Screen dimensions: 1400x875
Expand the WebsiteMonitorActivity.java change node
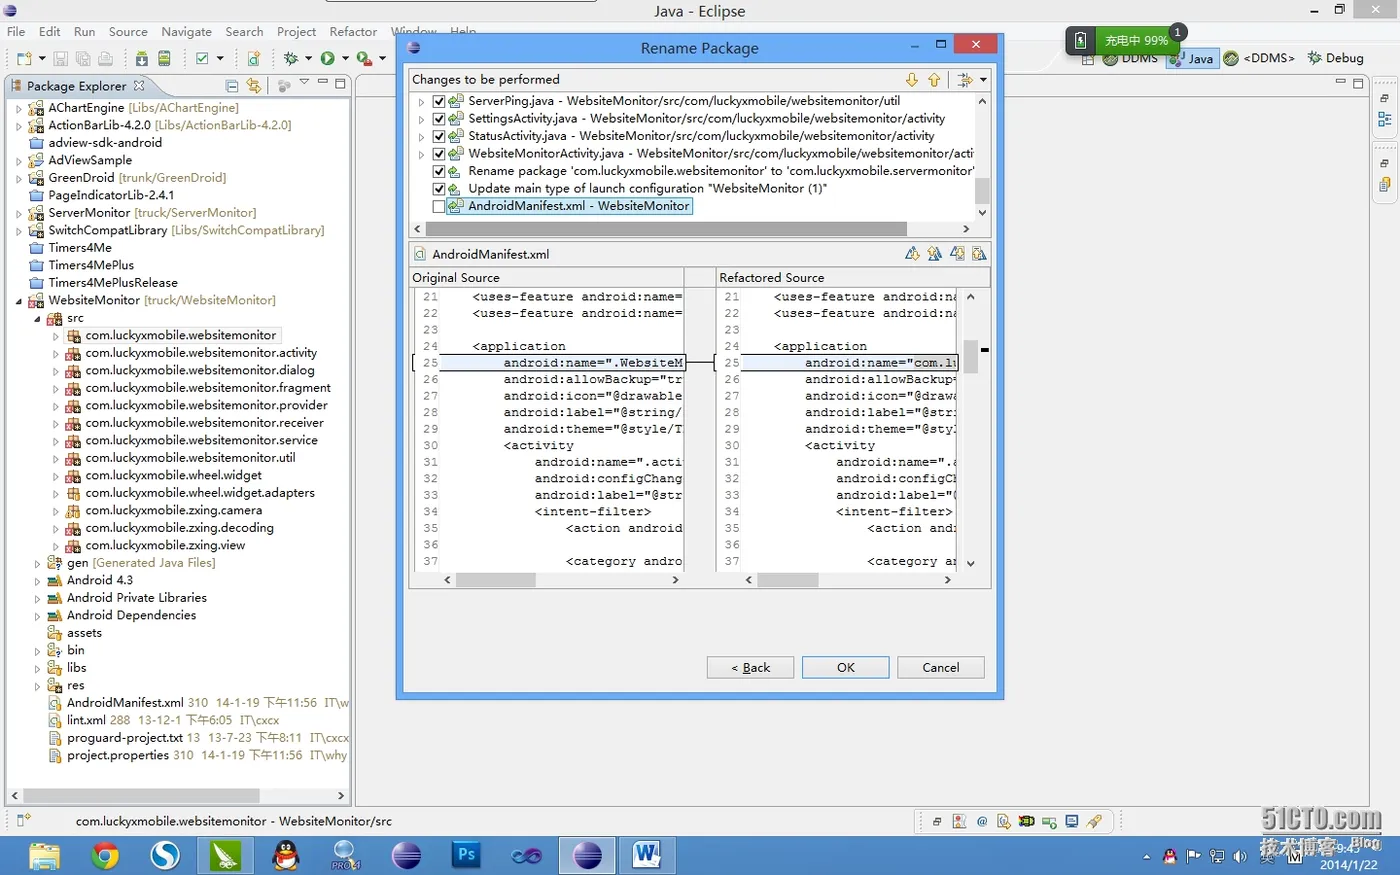click(x=421, y=154)
